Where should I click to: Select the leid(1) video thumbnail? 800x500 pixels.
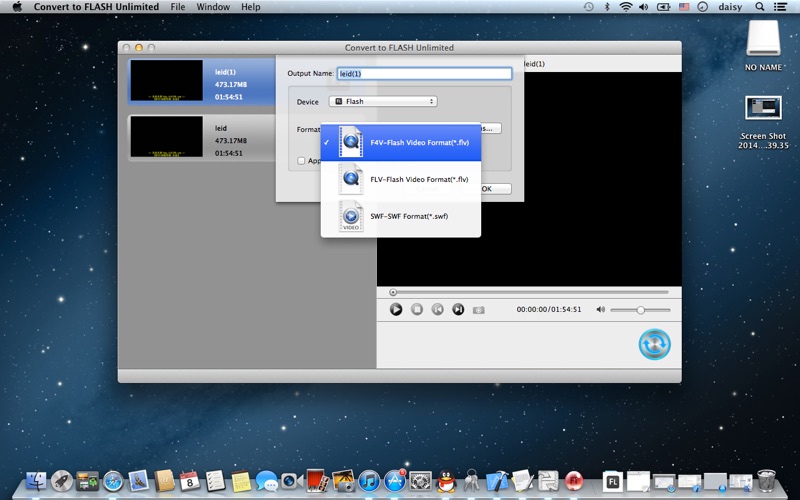pyautogui.click(x=167, y=80)
